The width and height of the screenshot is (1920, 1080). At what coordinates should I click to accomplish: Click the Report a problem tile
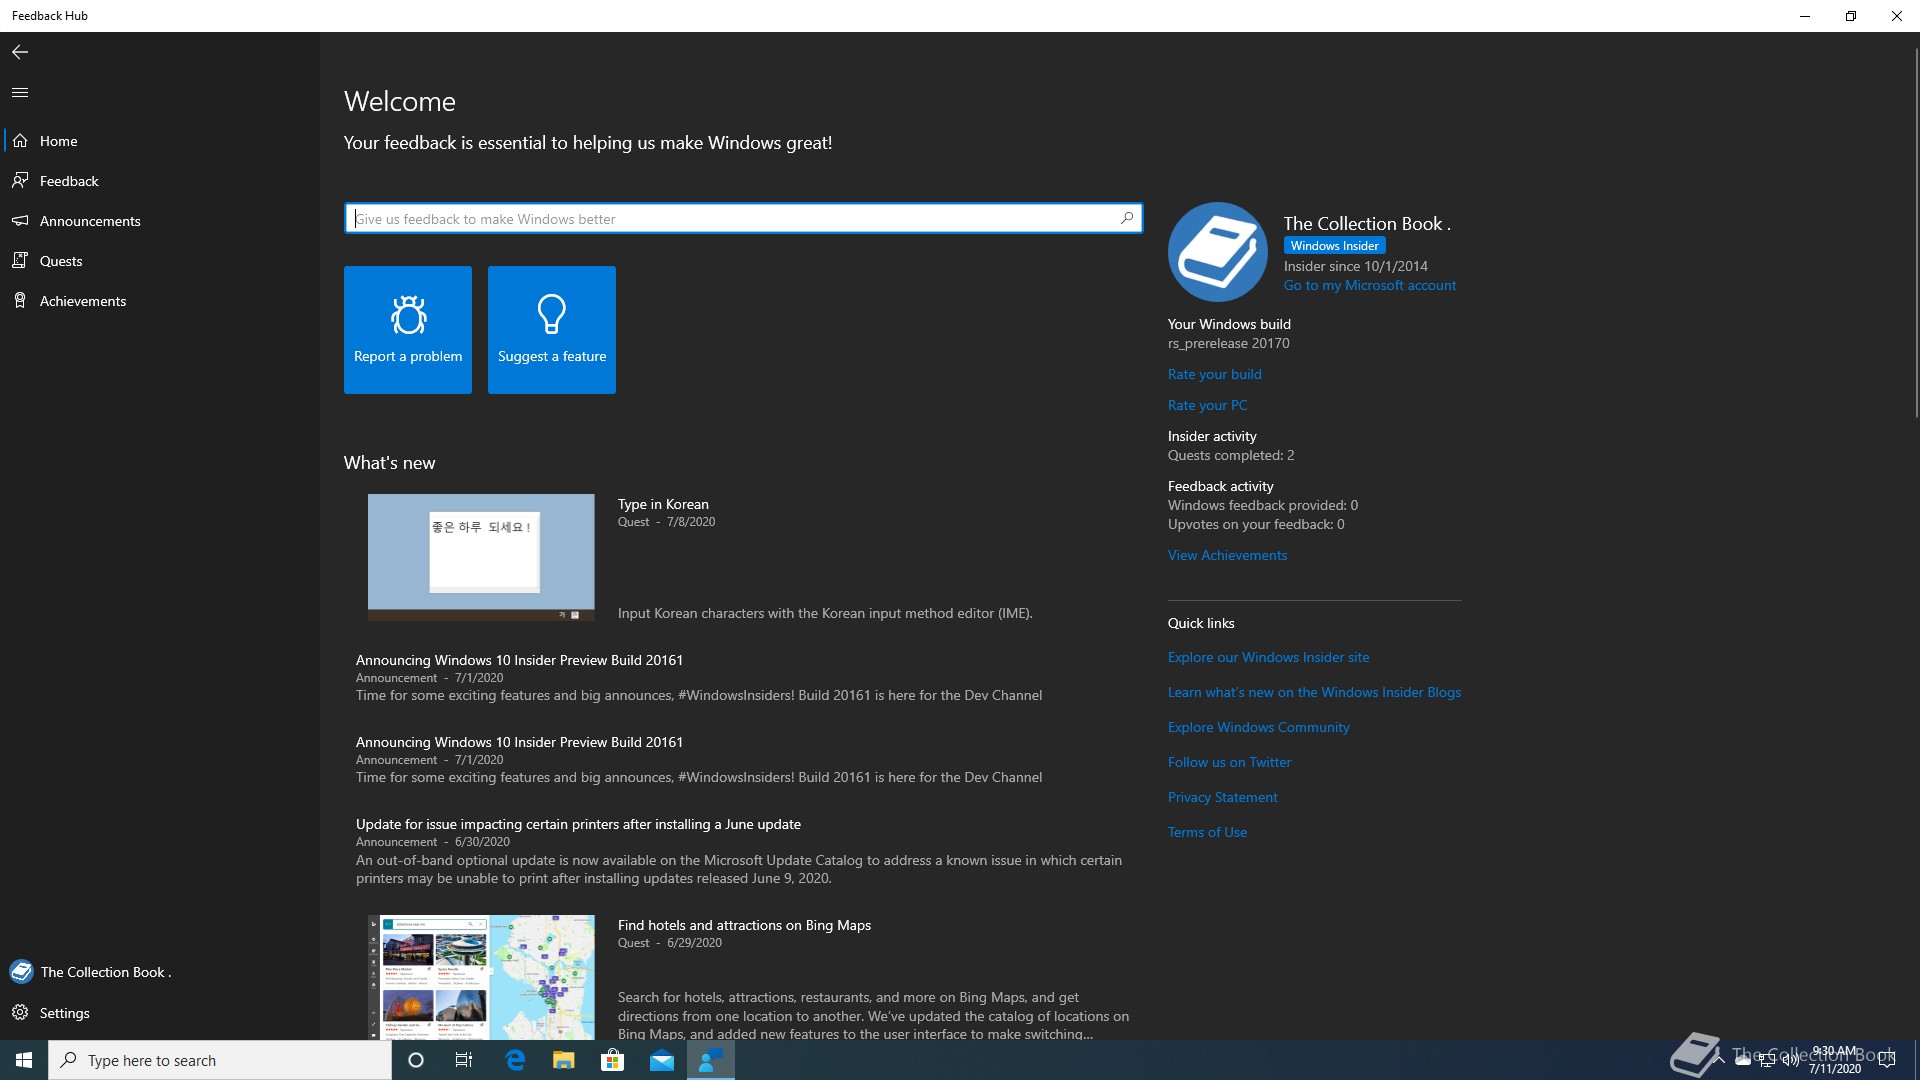(x=408, y=330)
